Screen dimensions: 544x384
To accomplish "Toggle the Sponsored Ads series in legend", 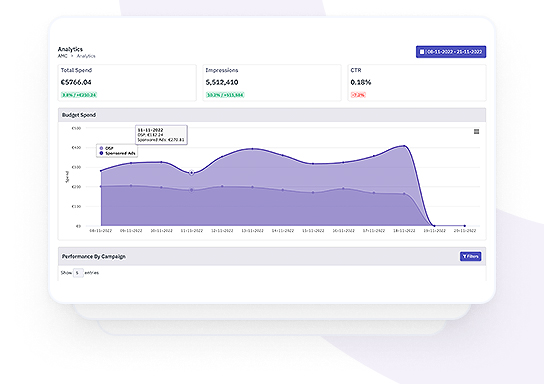I will pos(117,153).
